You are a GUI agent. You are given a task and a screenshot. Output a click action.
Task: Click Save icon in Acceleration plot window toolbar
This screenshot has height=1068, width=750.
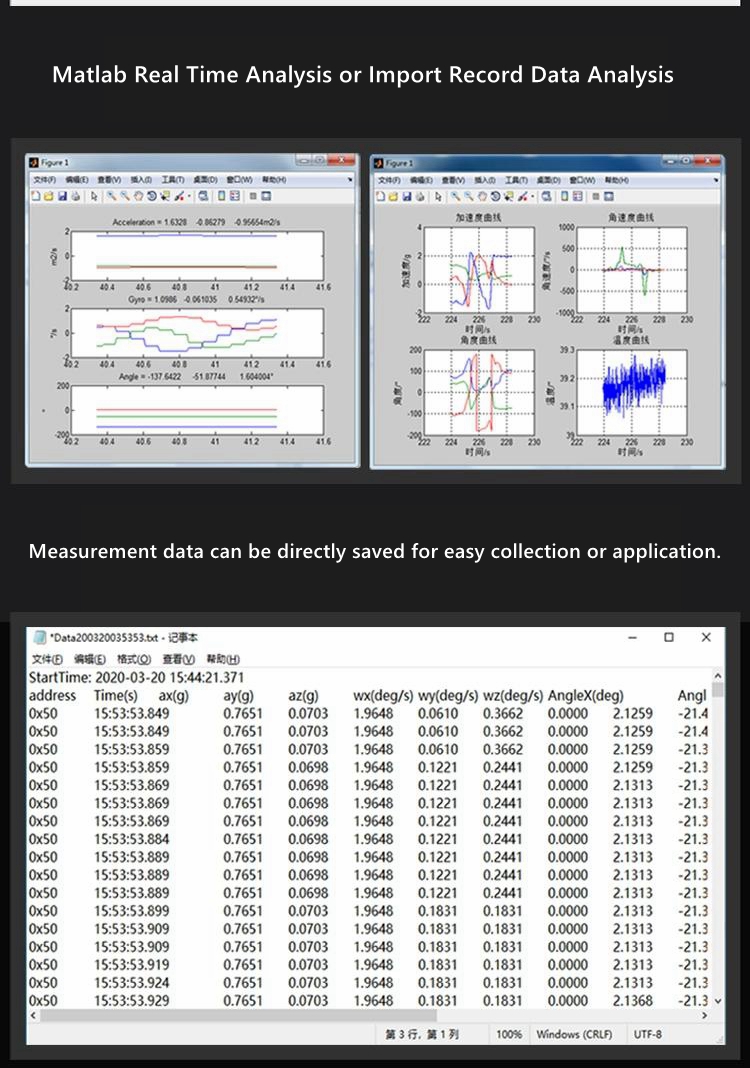[61, 197]
